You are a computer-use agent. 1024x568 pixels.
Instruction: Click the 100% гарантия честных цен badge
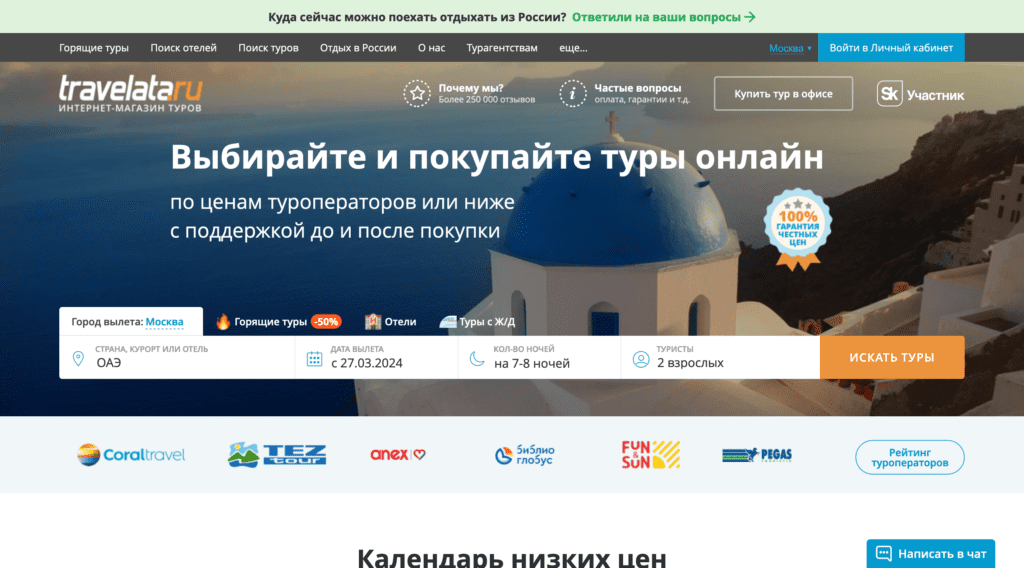[797, 229]
